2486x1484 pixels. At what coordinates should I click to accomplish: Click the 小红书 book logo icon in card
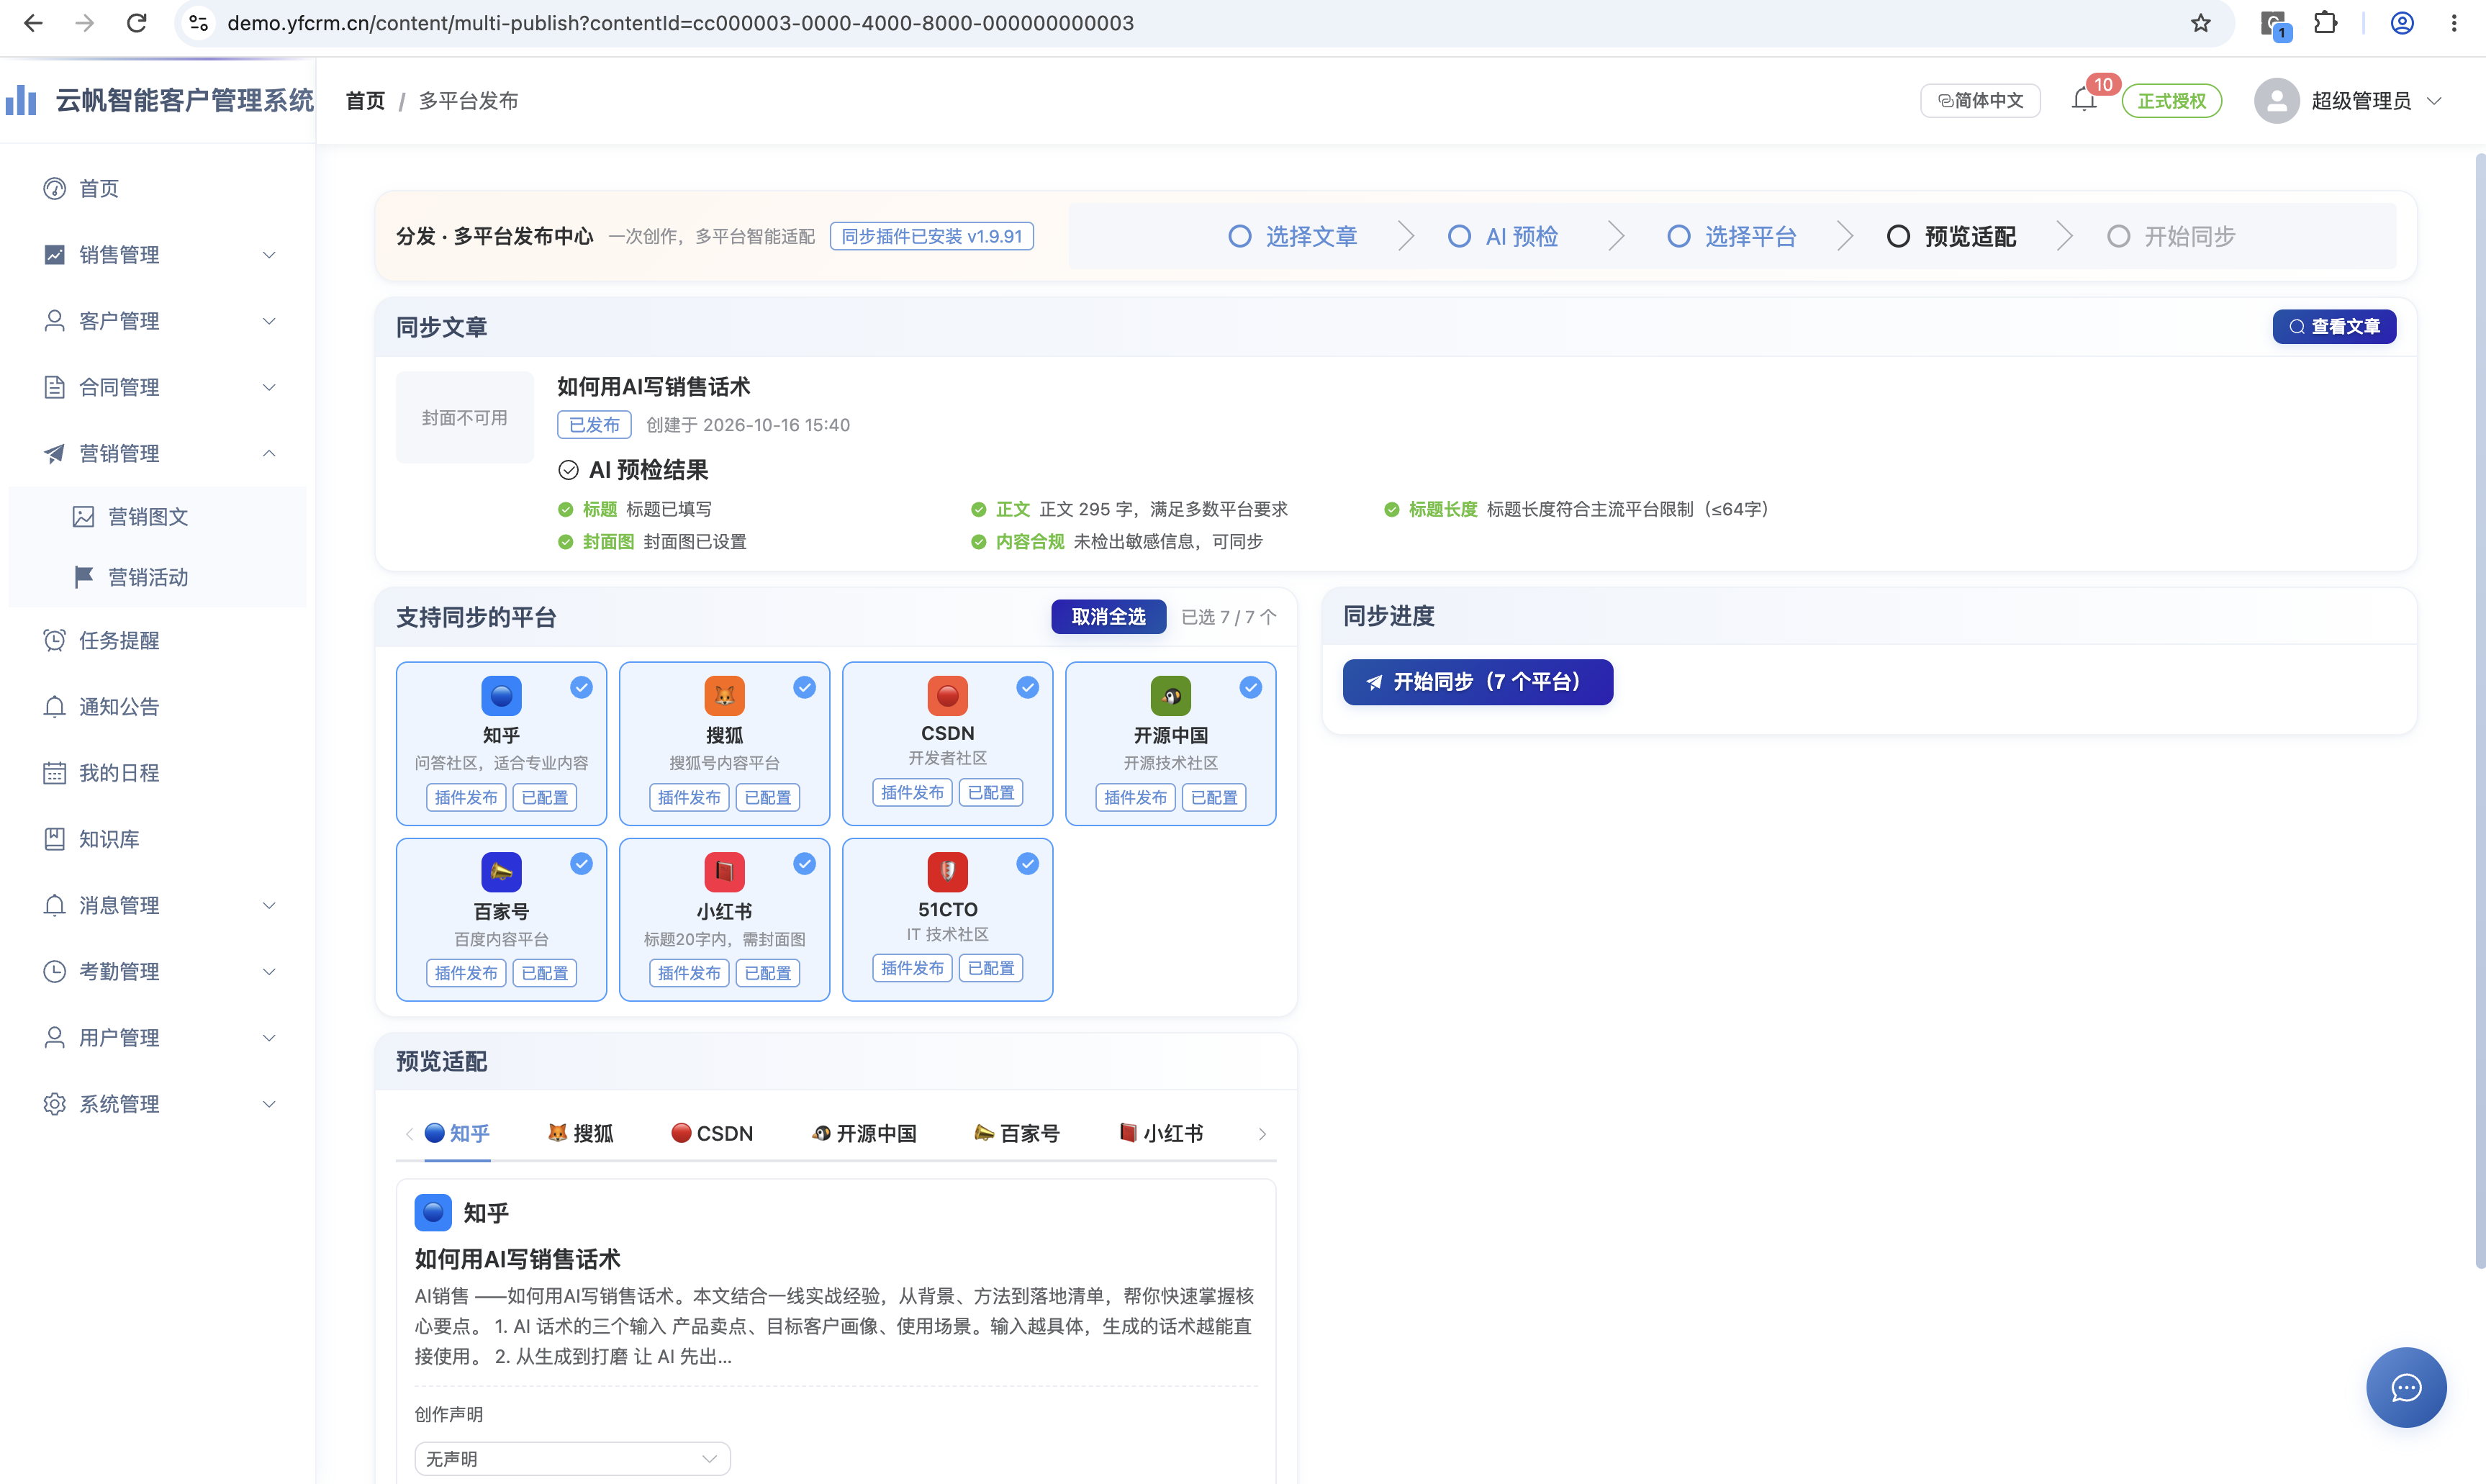point(724,871)
